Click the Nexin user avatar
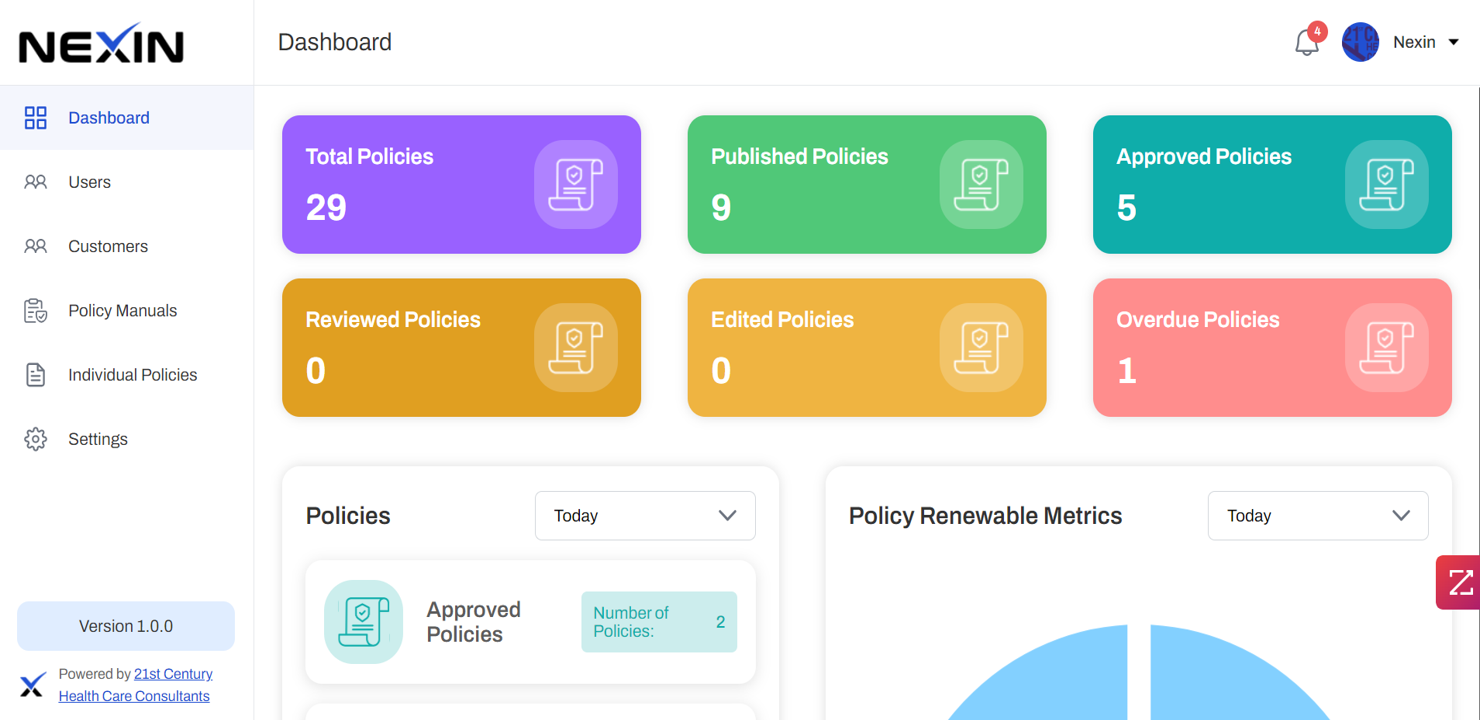 click(x=1360, y=42)
